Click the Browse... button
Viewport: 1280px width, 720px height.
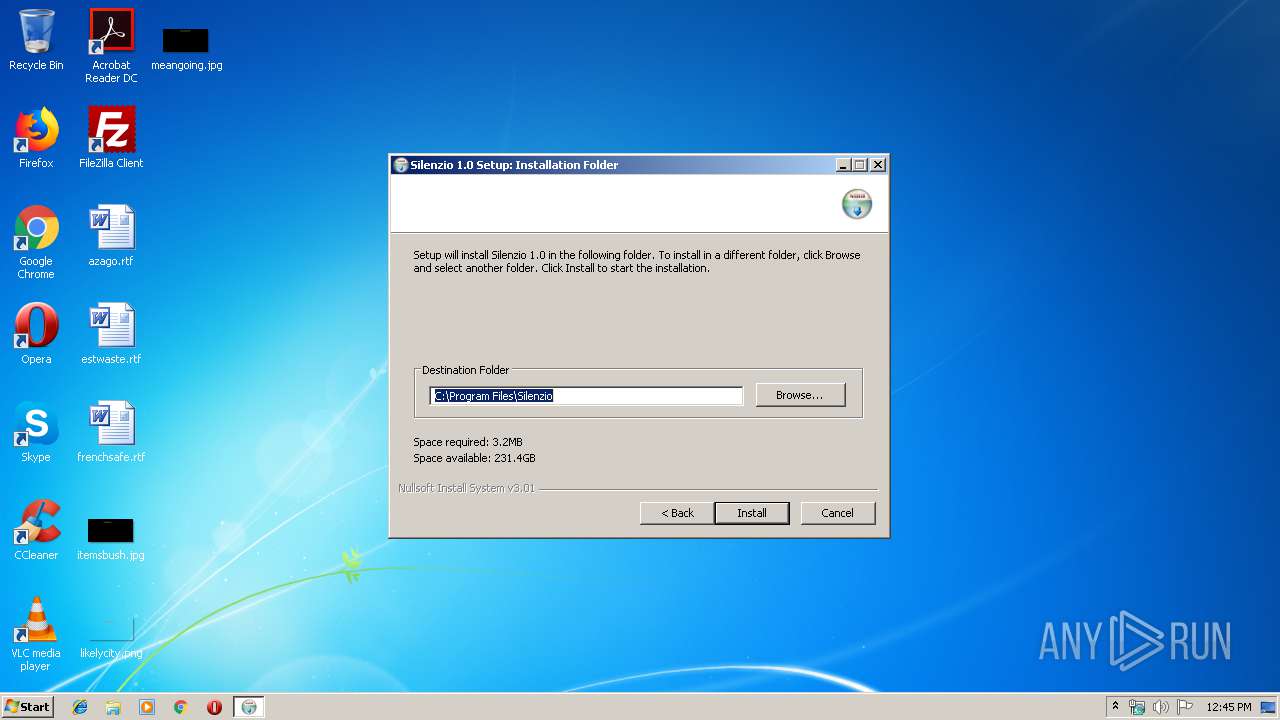click(x=800, y=395)
